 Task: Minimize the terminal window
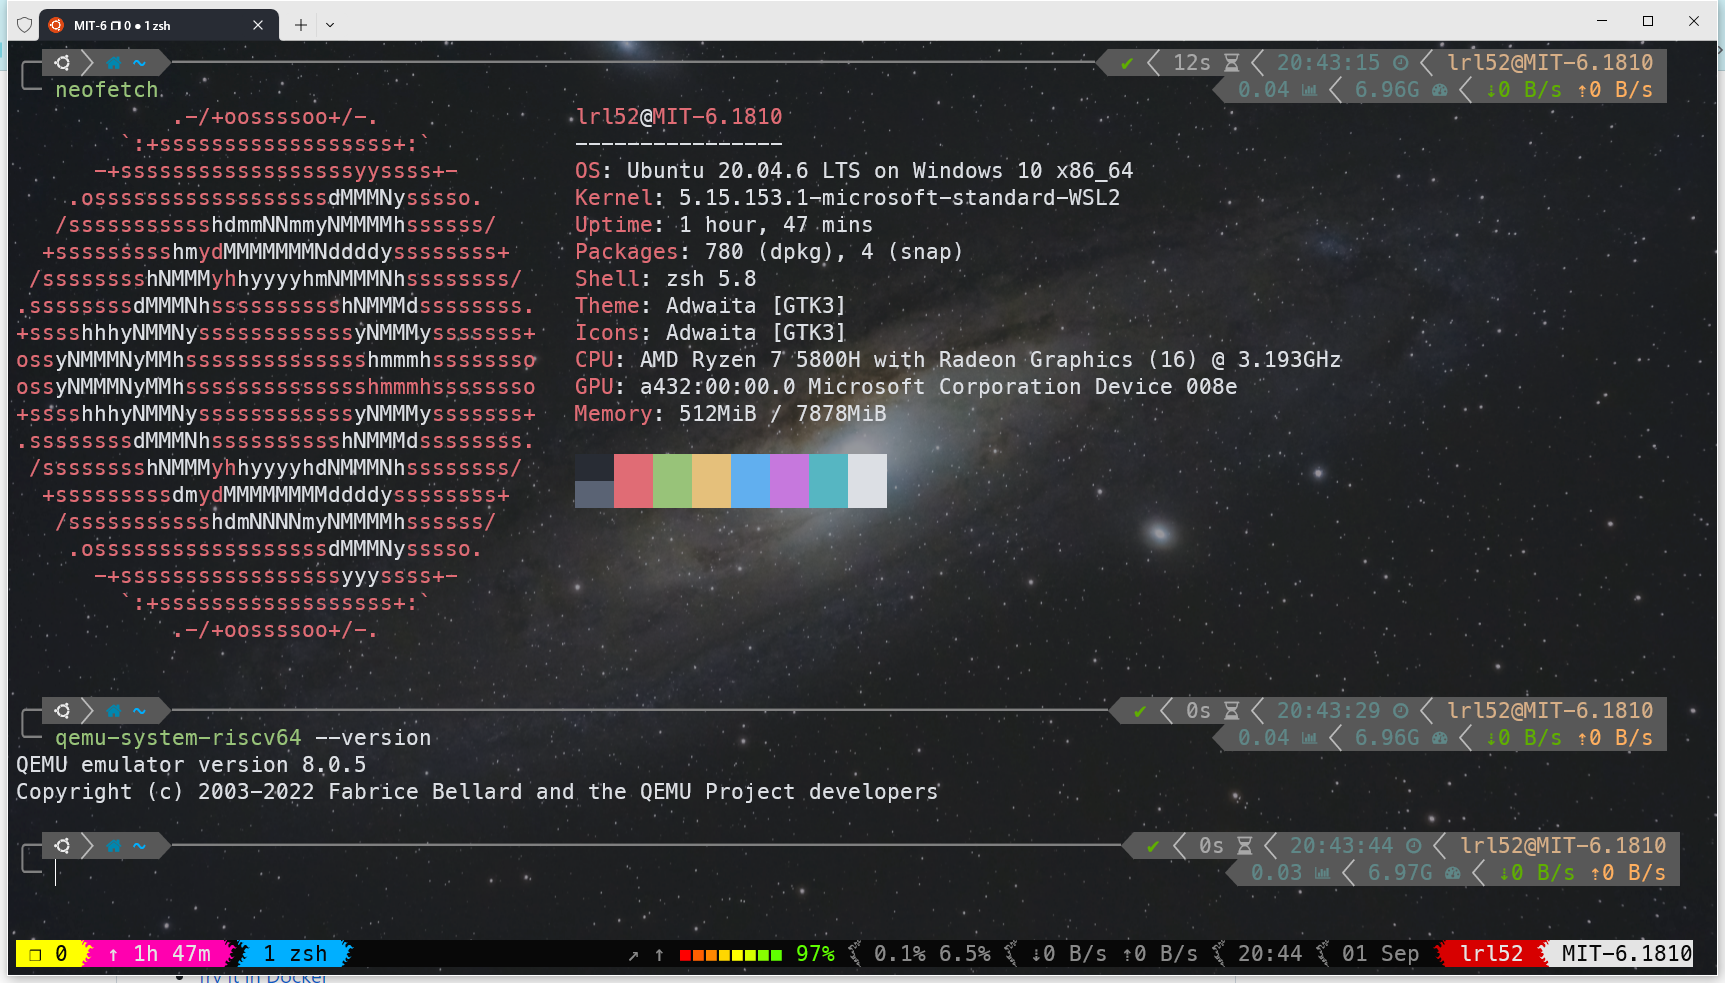(x=1602, y=21)
